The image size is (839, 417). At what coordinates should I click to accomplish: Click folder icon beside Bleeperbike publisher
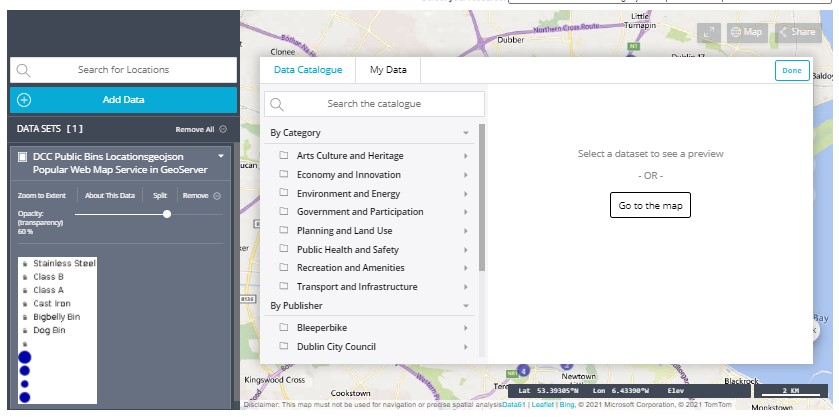tap(284, 327)
